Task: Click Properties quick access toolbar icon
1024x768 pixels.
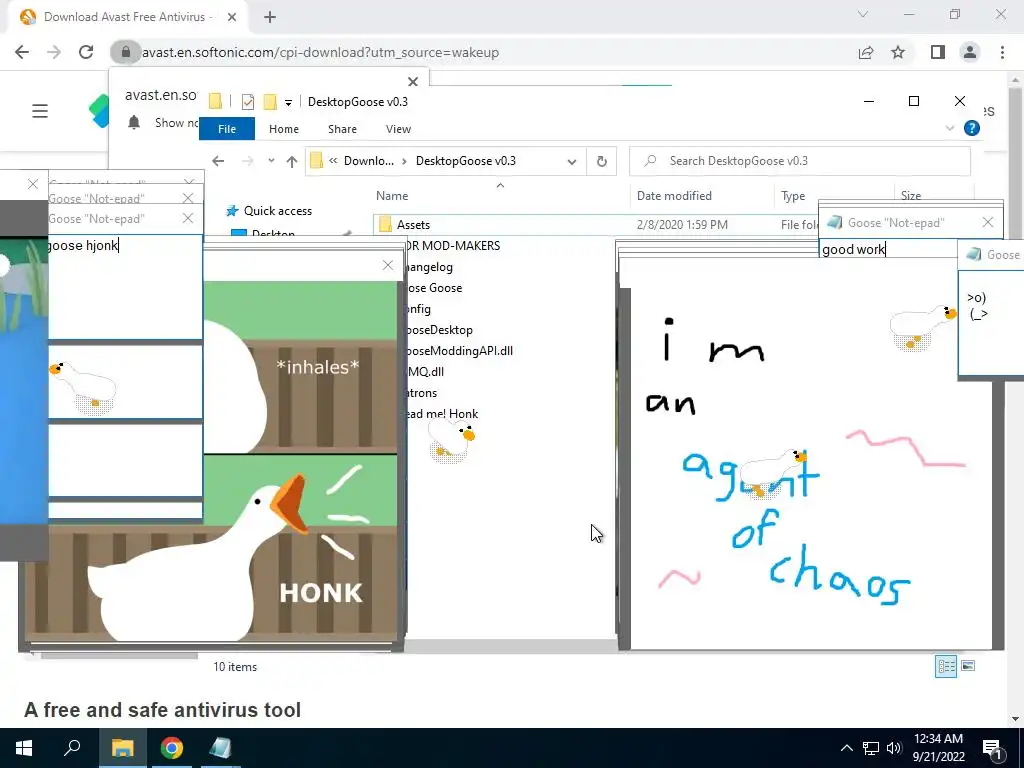Action: (248, 101)
